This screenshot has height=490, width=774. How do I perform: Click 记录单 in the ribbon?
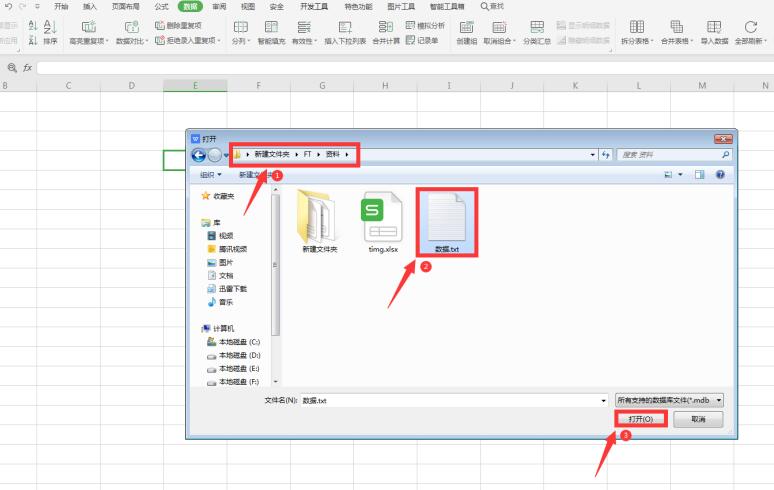422,40
